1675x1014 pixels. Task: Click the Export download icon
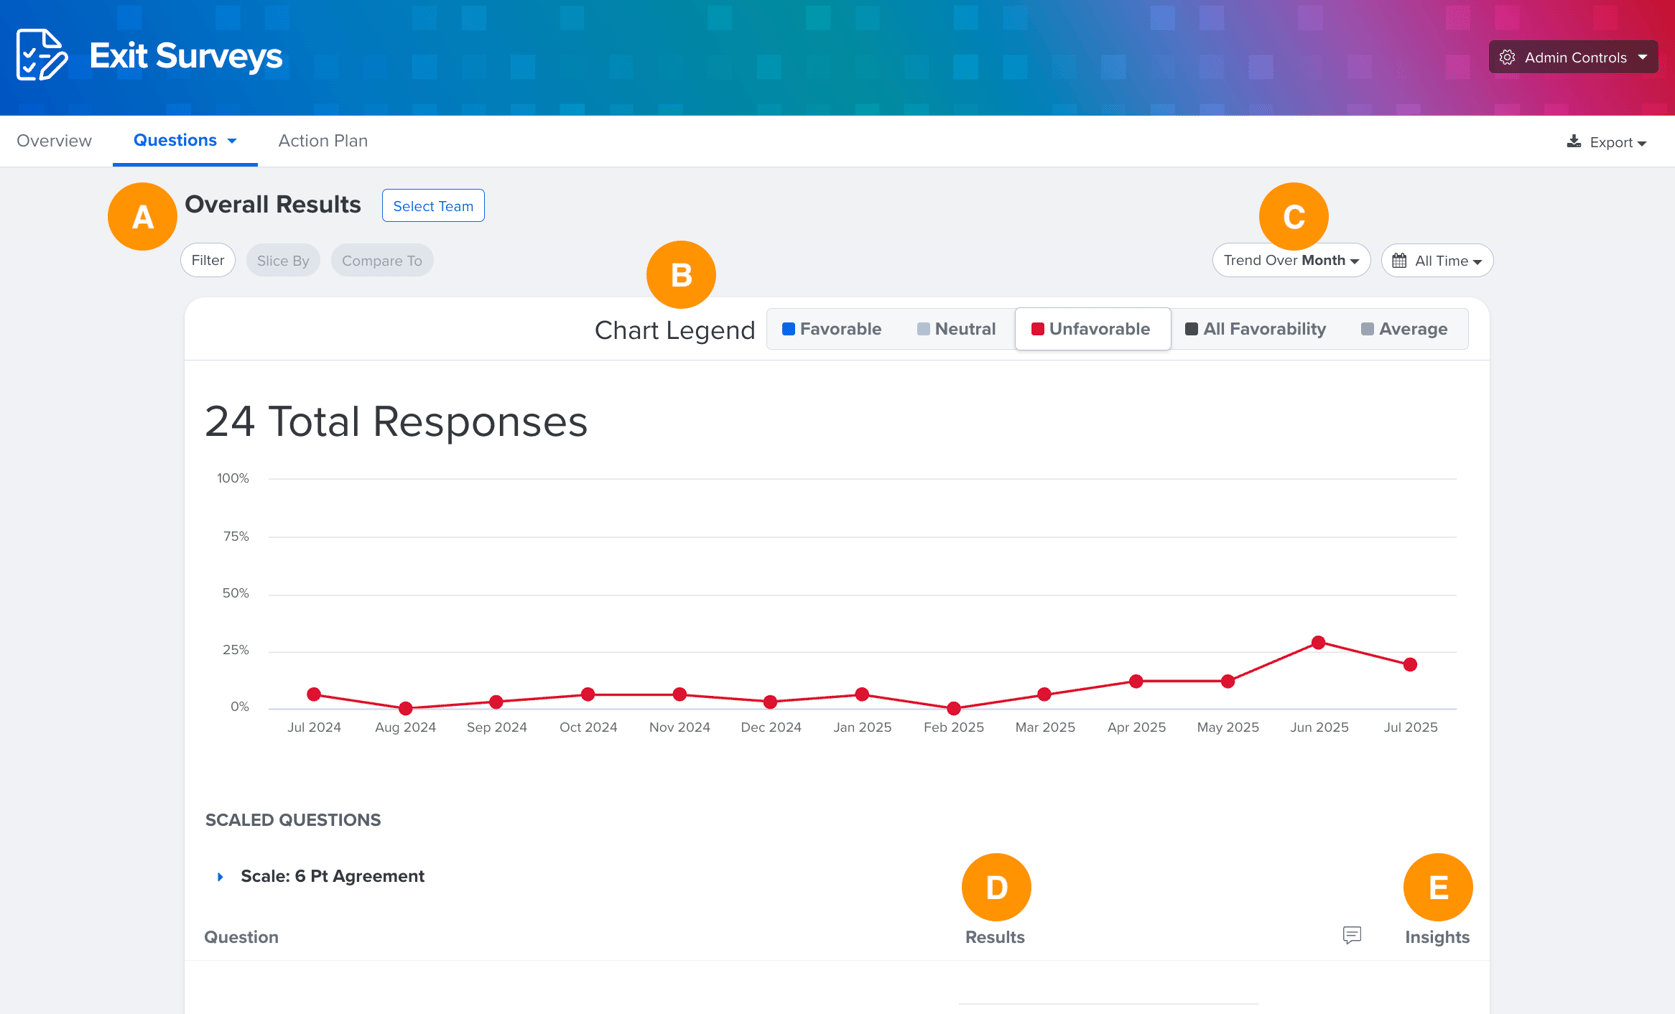[x=1574, y=142]
